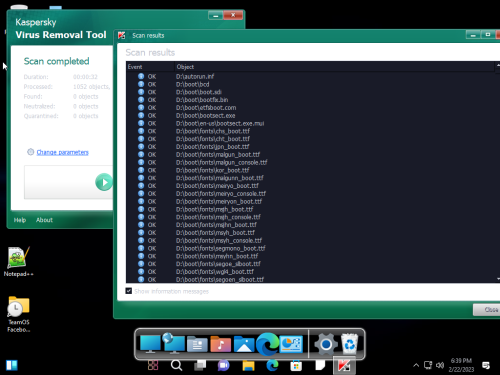The image size is (500, 375).
Task: Open network status in system tray
Action: pyautogui.click(x=428, y=365)
